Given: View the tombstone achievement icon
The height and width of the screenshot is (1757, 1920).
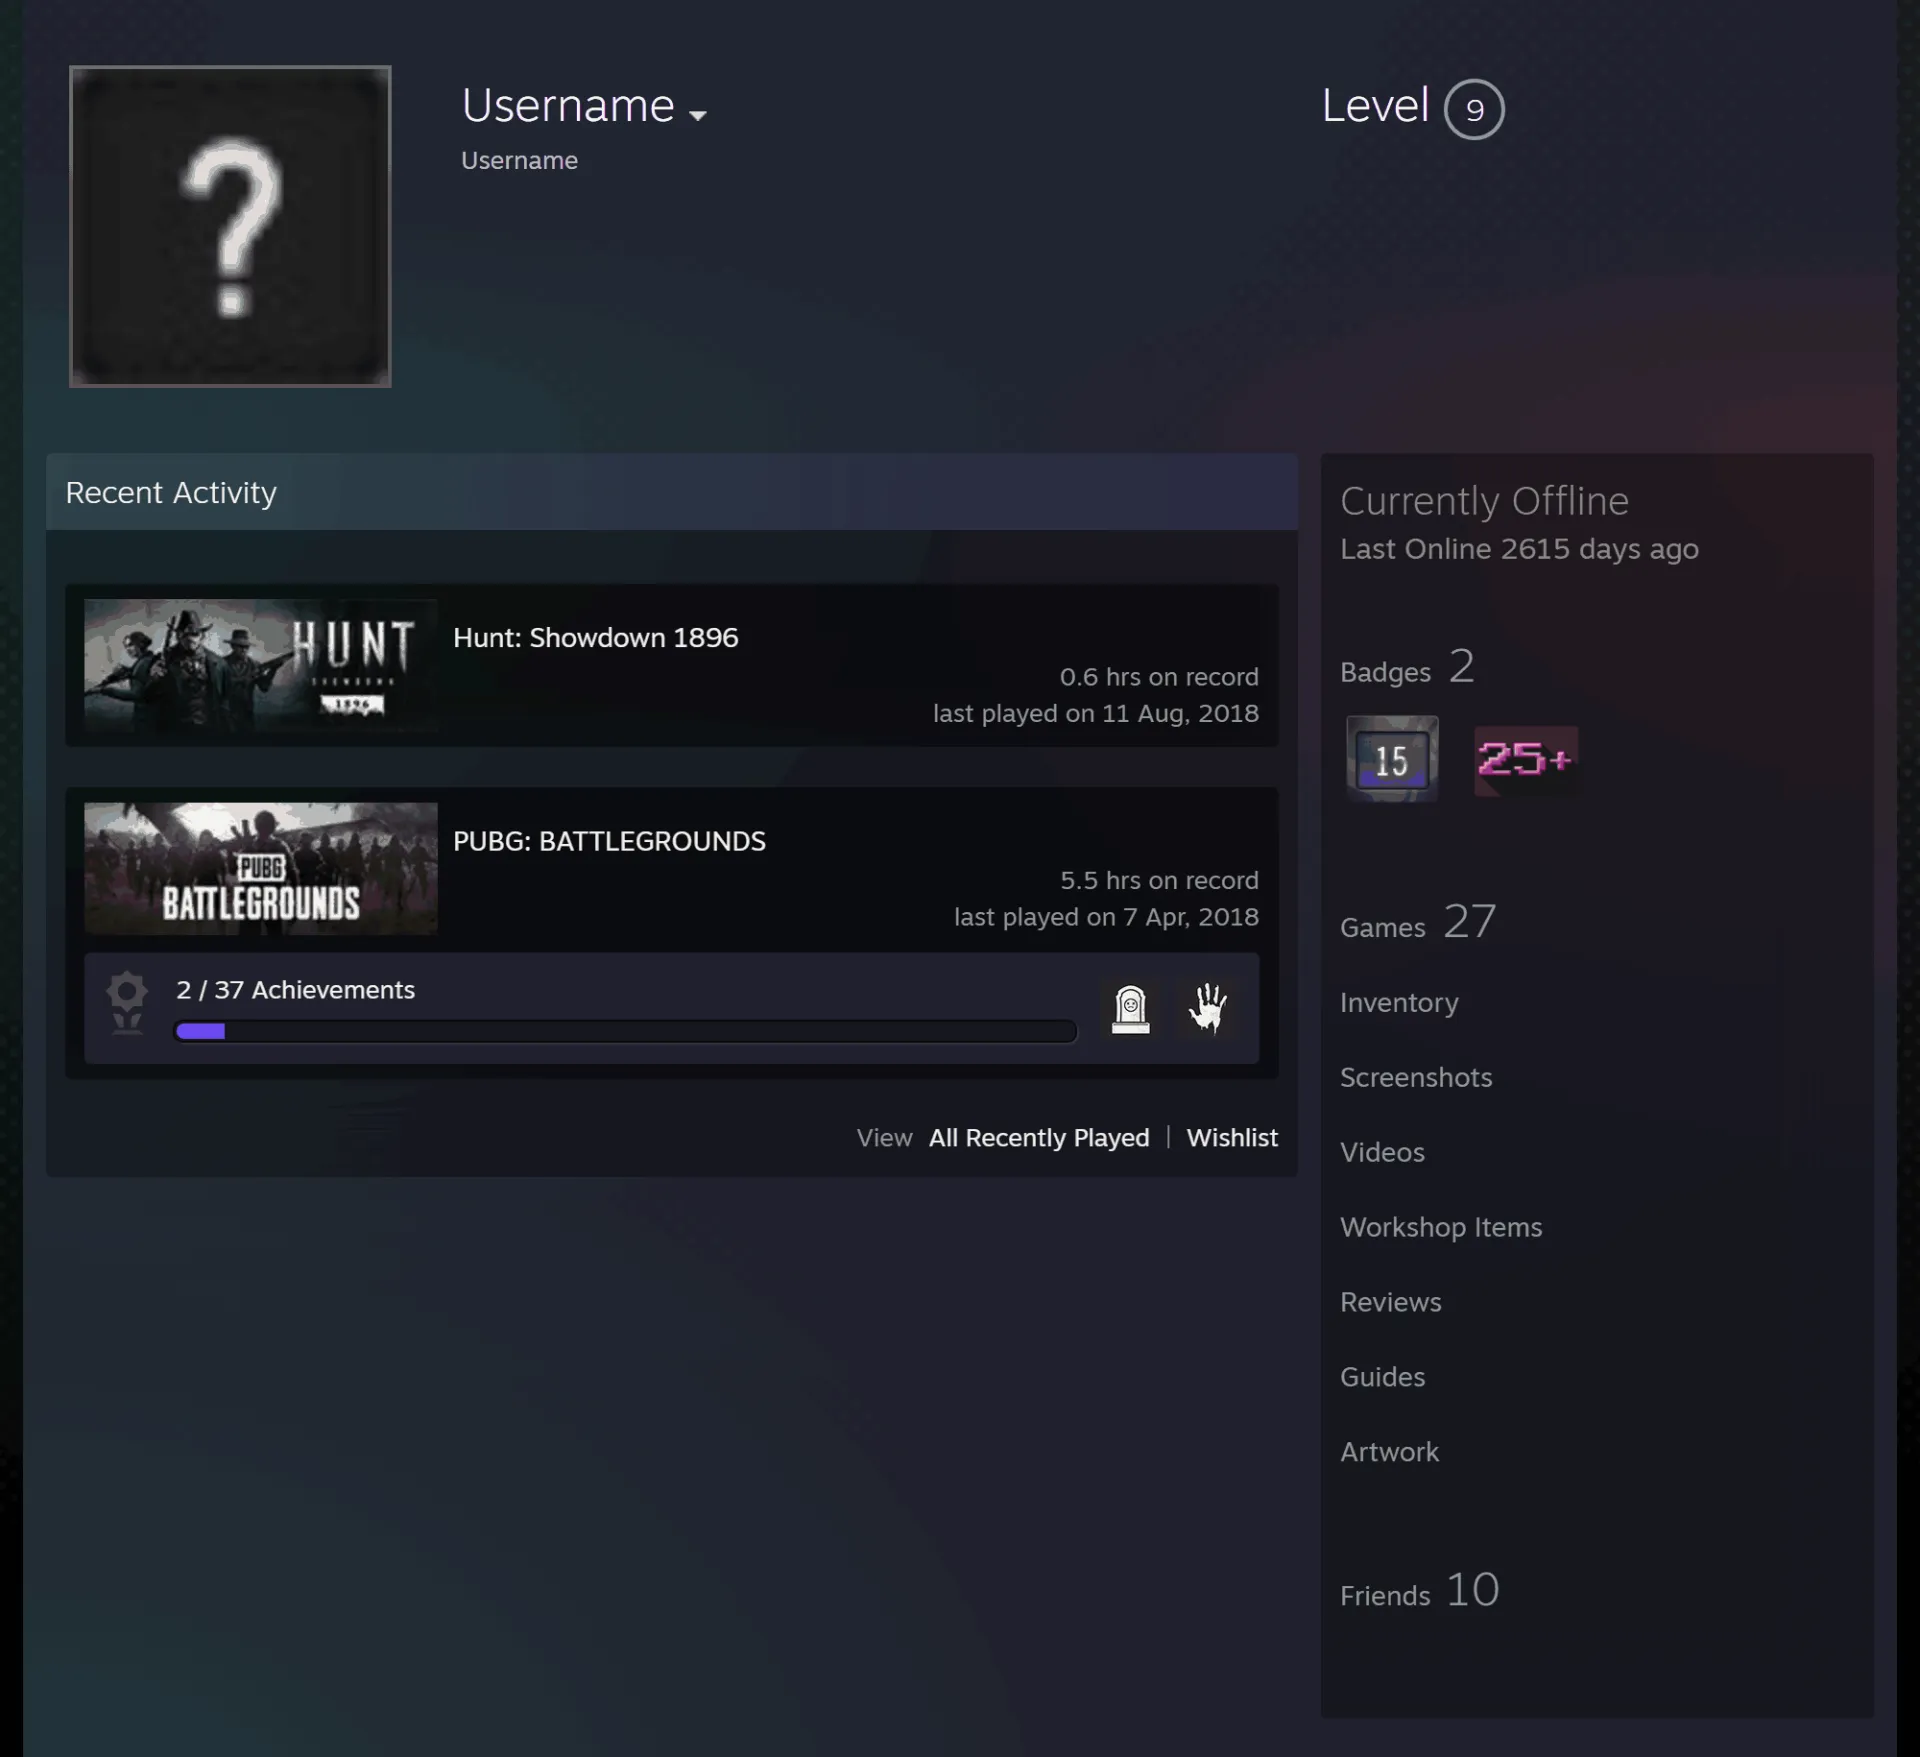Looking at the screenshot, I should click(1130, 1008).
